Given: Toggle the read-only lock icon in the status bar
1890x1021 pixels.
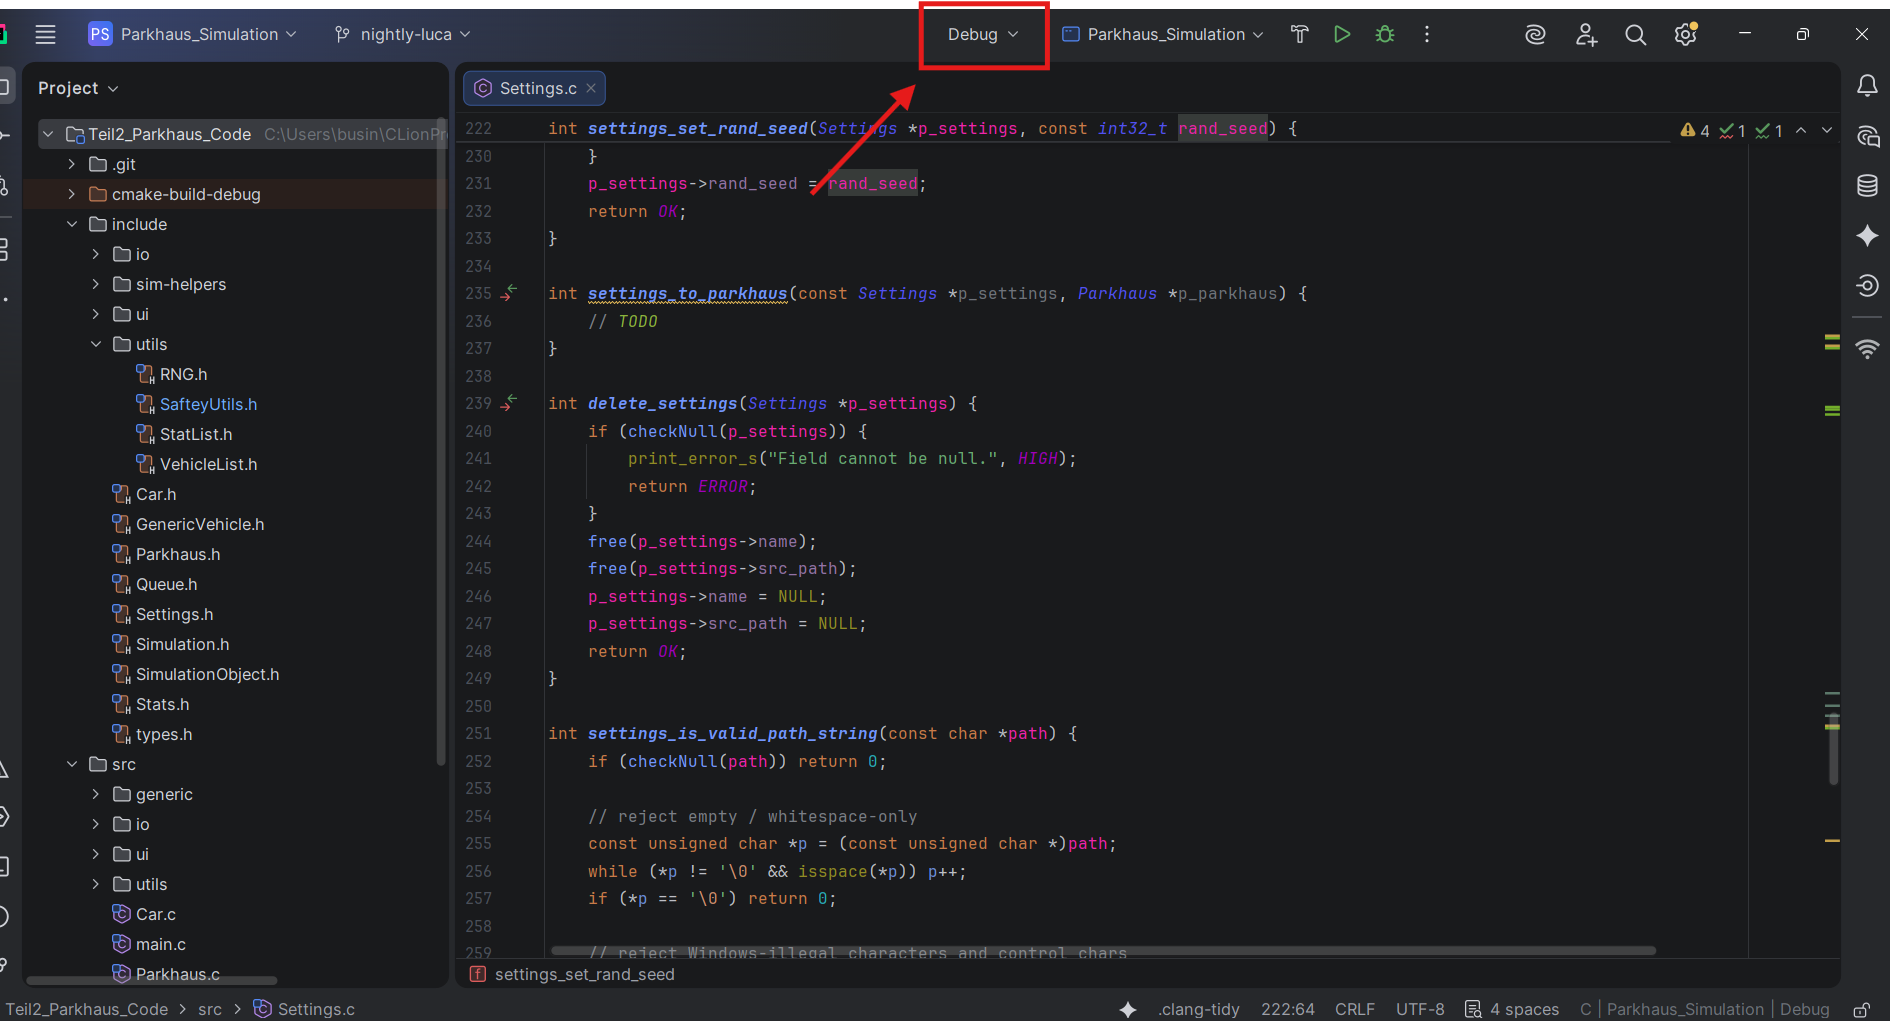Looking at the screenshot, I should tap(1861, 1009).
